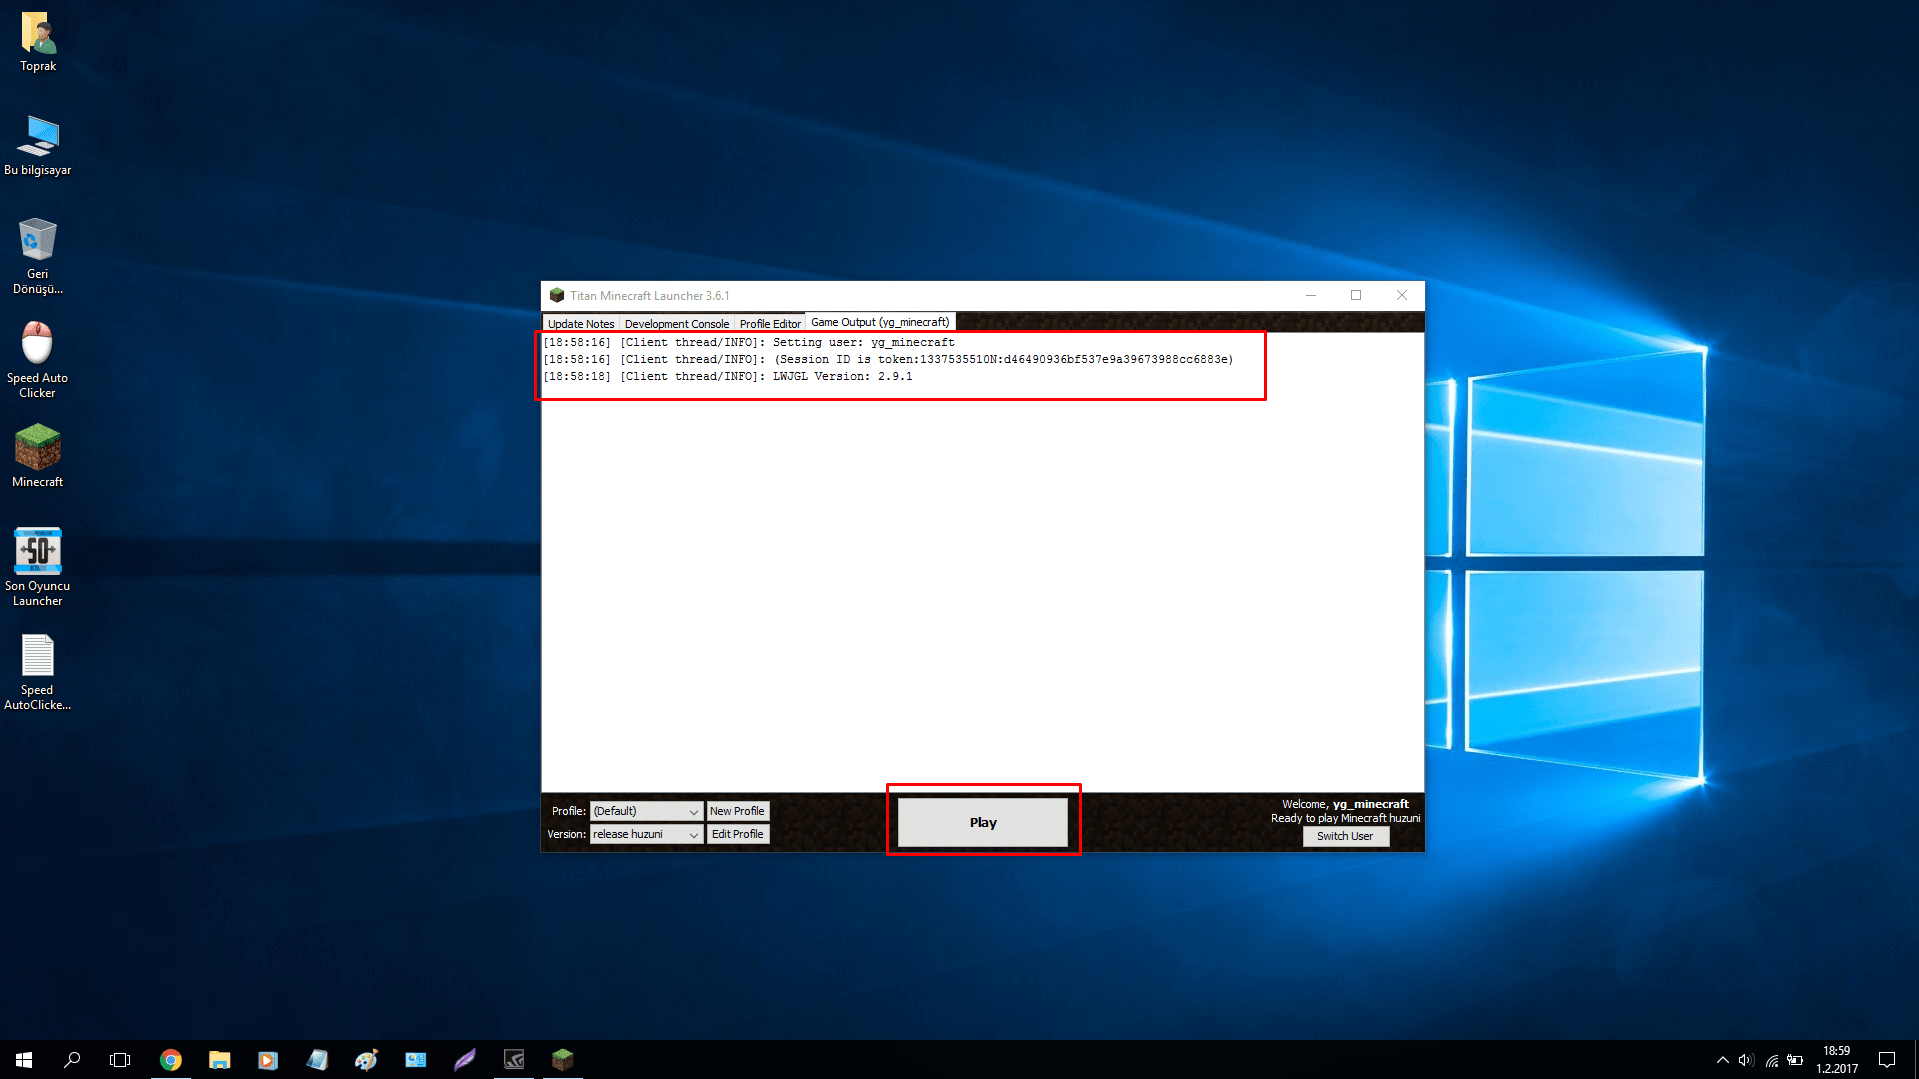This screenshot has height=1079, width=1919.
Task: Select the Game Output (yg_minecraft) tab
Action: (880, 322)
